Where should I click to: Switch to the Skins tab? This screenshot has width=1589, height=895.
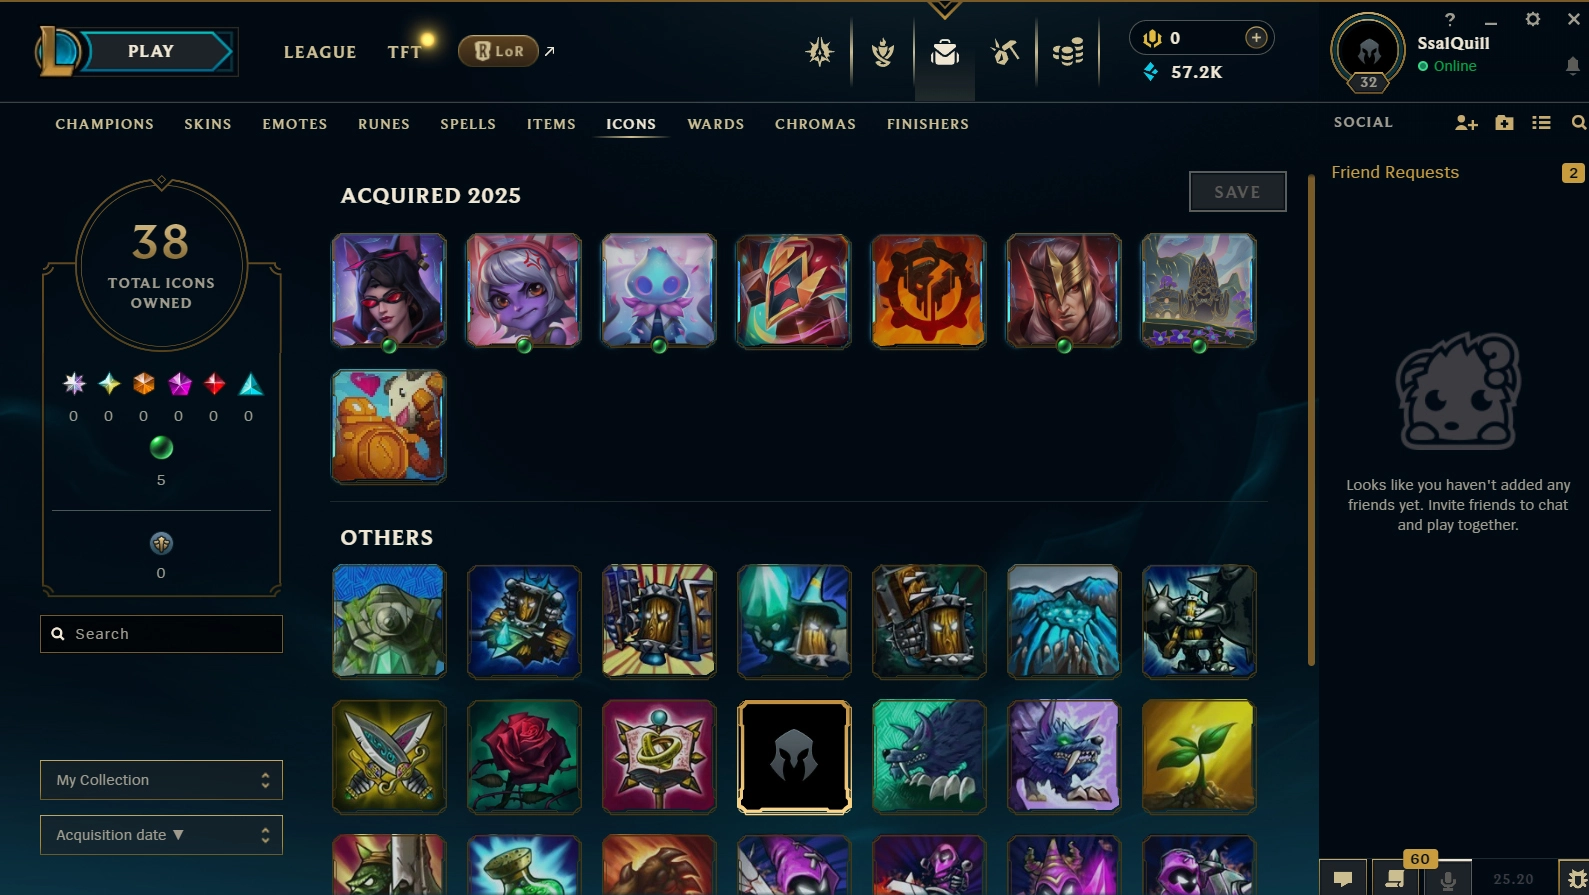coord(208,124)
